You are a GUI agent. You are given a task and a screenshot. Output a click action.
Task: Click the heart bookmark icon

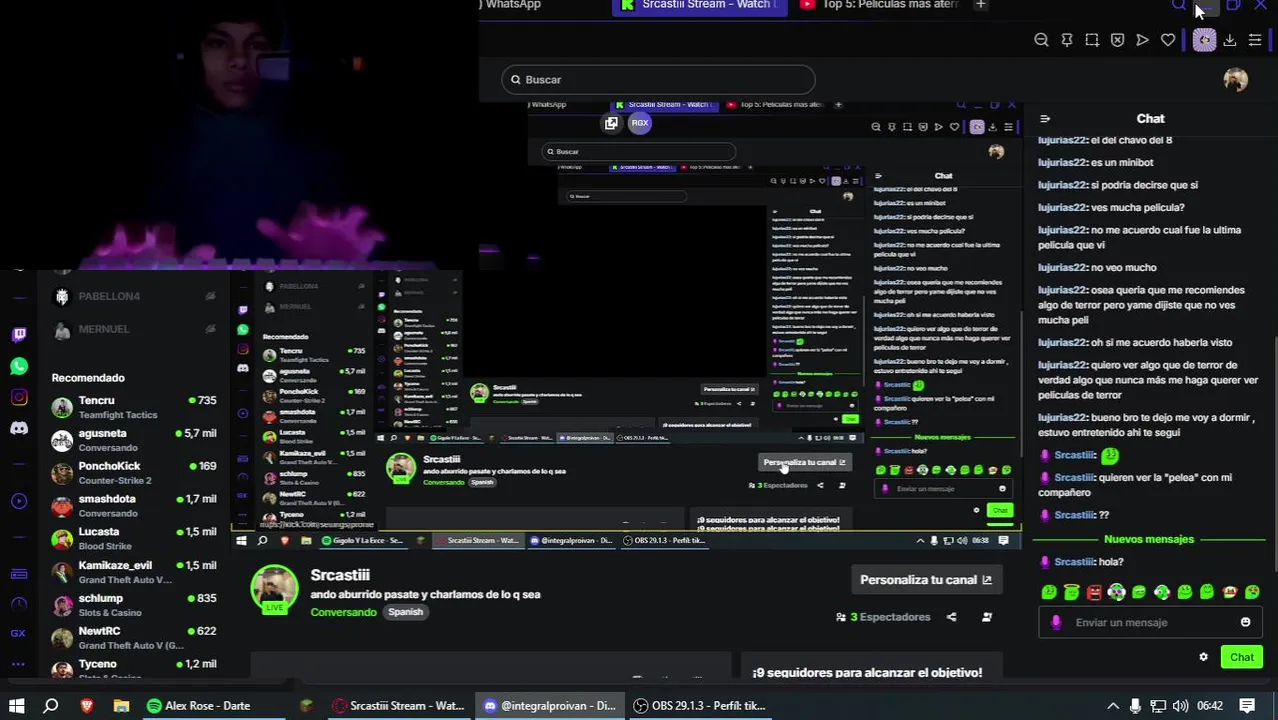pos(1168,40)
